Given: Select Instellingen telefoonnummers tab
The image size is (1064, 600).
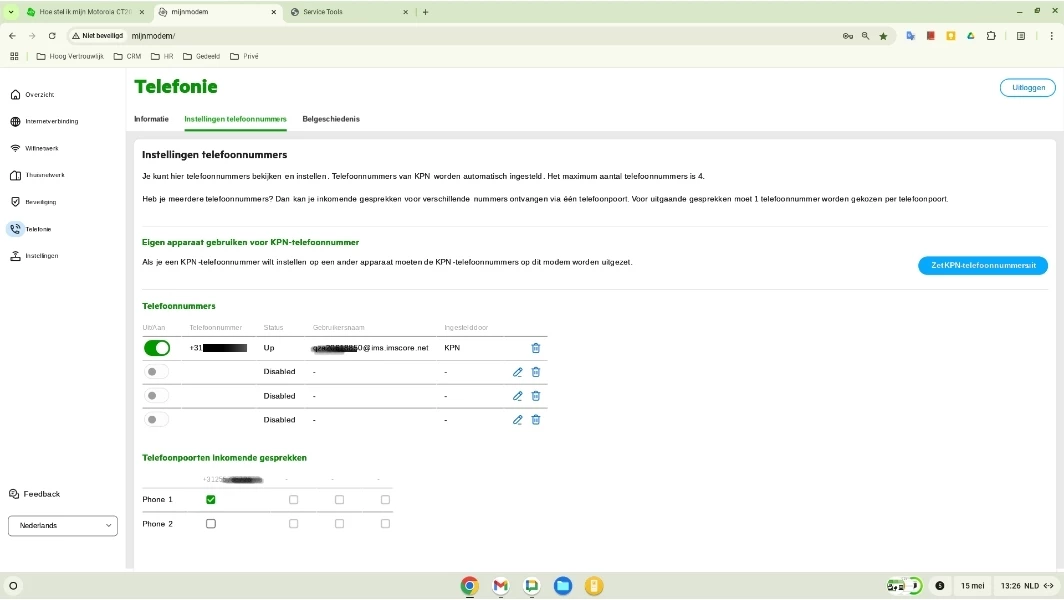Looking at the screenshot, I should (x=235, y=119).
